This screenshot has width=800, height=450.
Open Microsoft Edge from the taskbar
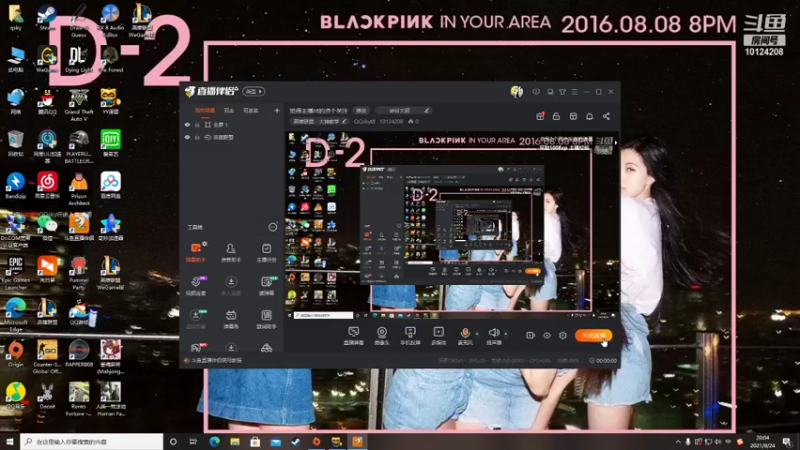214,441
